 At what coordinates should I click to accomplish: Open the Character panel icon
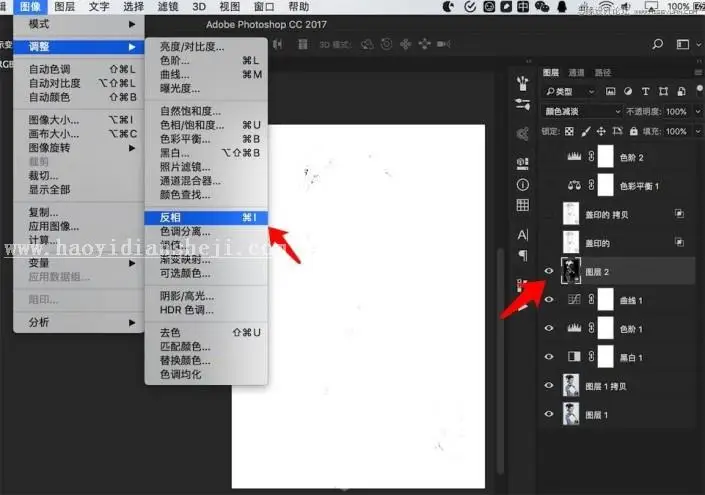coord(522,235)
